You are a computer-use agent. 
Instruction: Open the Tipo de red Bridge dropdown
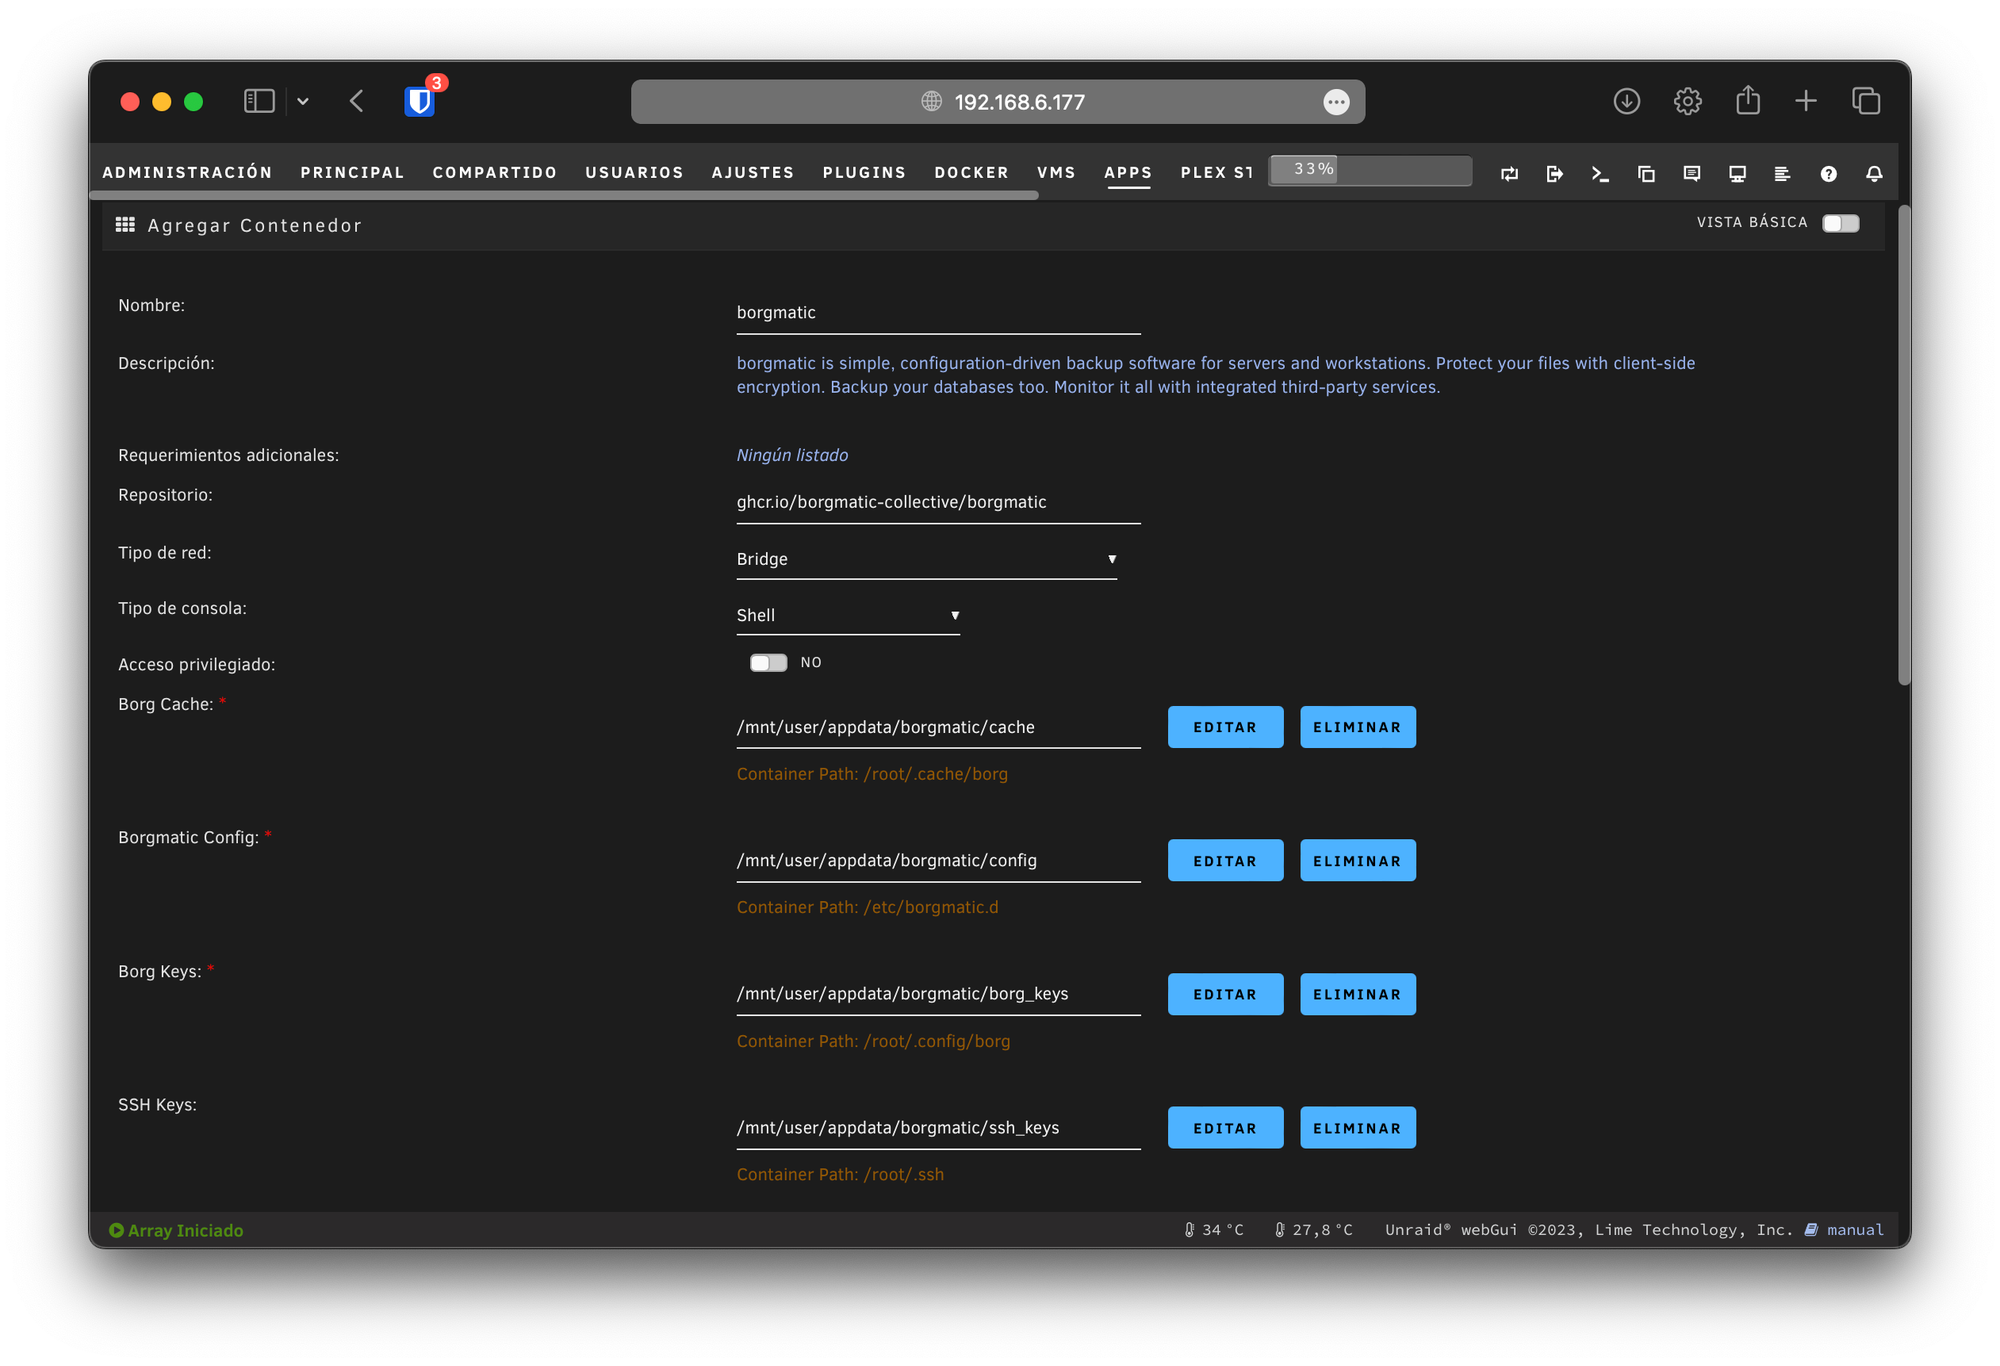coord(926,559)
